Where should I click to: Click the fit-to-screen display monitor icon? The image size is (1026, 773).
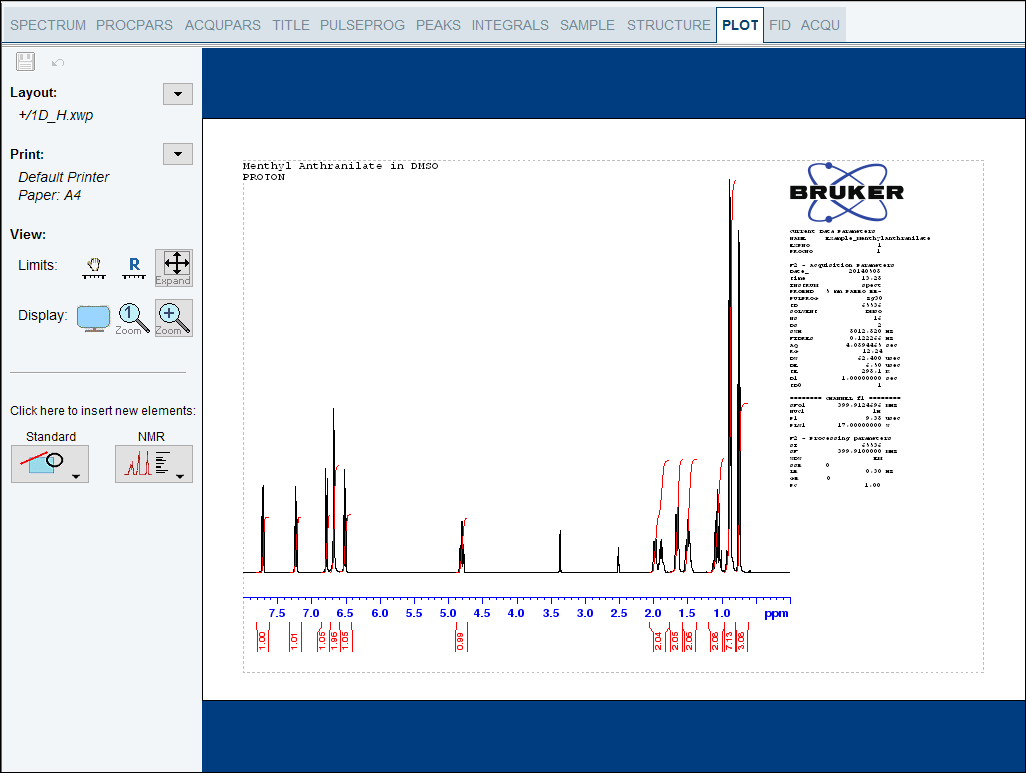click(x=94, y=318)
